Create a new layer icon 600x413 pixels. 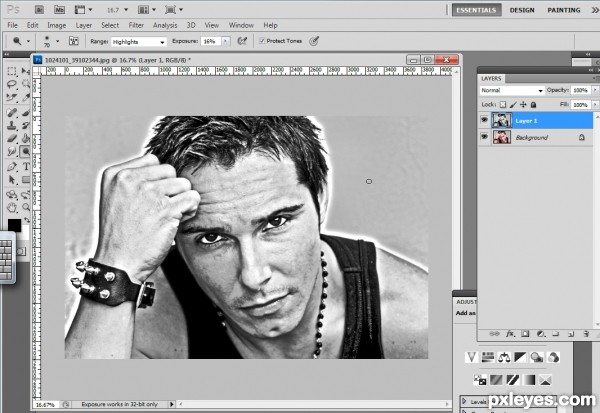point(571,334)
